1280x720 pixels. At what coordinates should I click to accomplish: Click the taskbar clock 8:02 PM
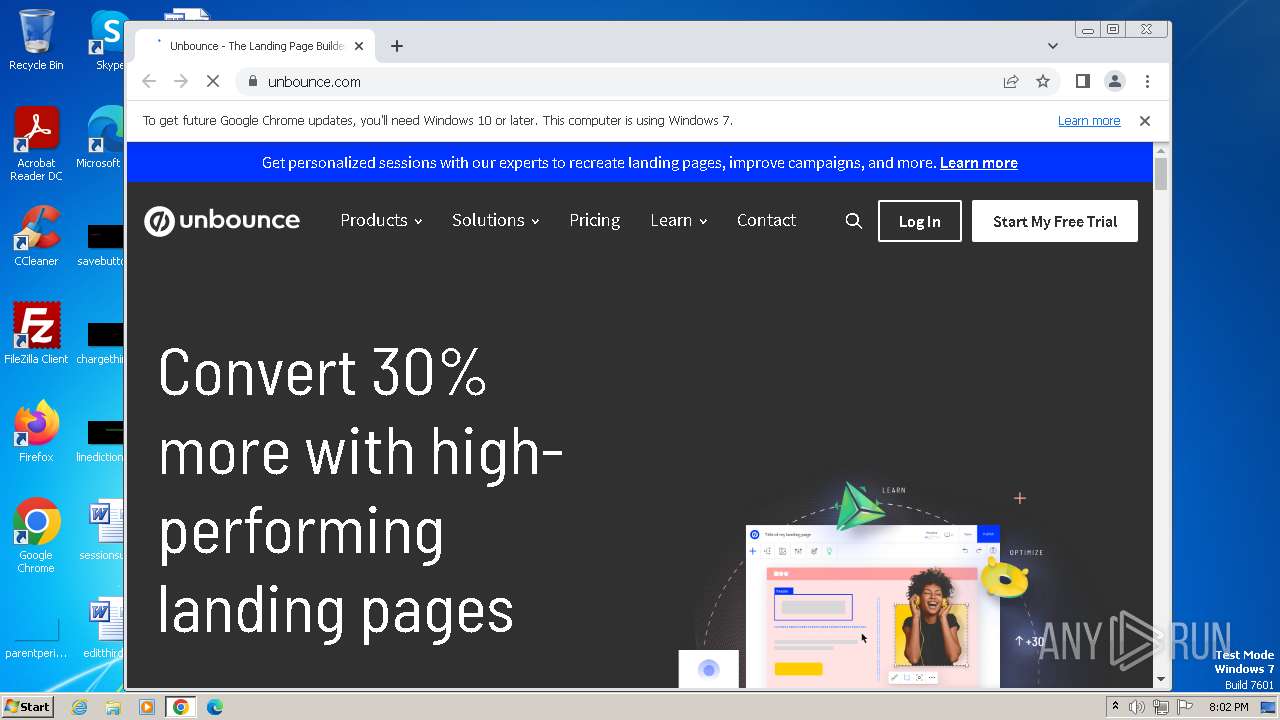pos(1229,707)
